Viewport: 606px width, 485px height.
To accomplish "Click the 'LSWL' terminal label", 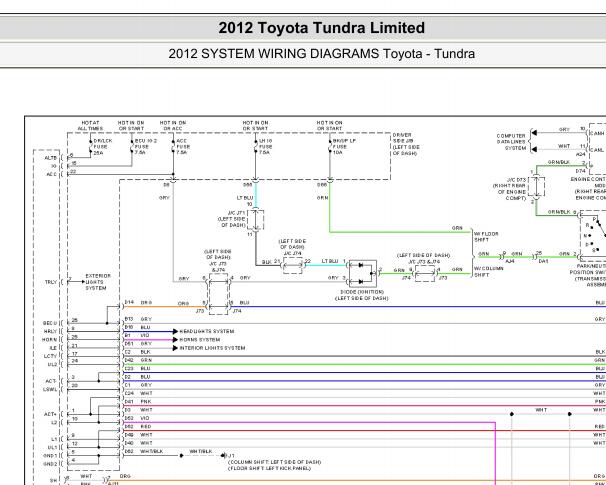I will tap(50, 390).
